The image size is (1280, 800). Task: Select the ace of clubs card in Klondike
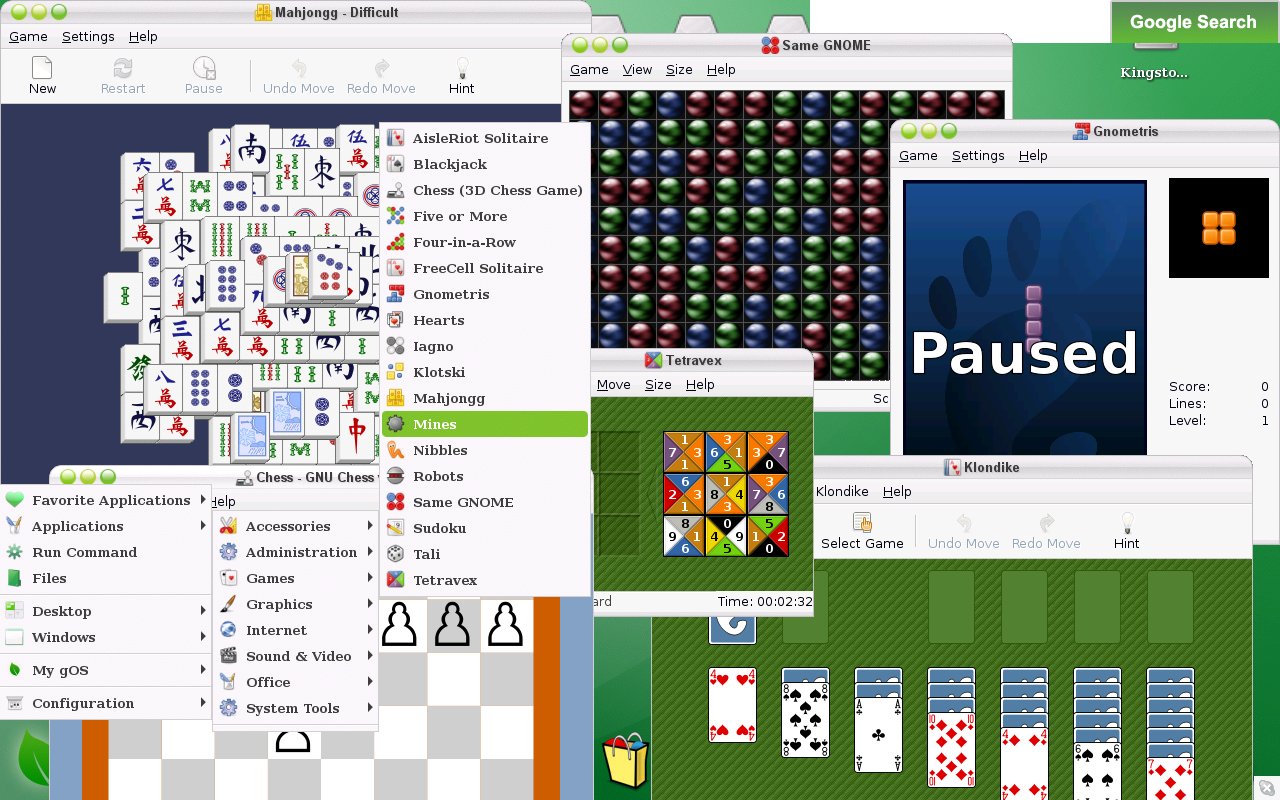tap(879, 734)
